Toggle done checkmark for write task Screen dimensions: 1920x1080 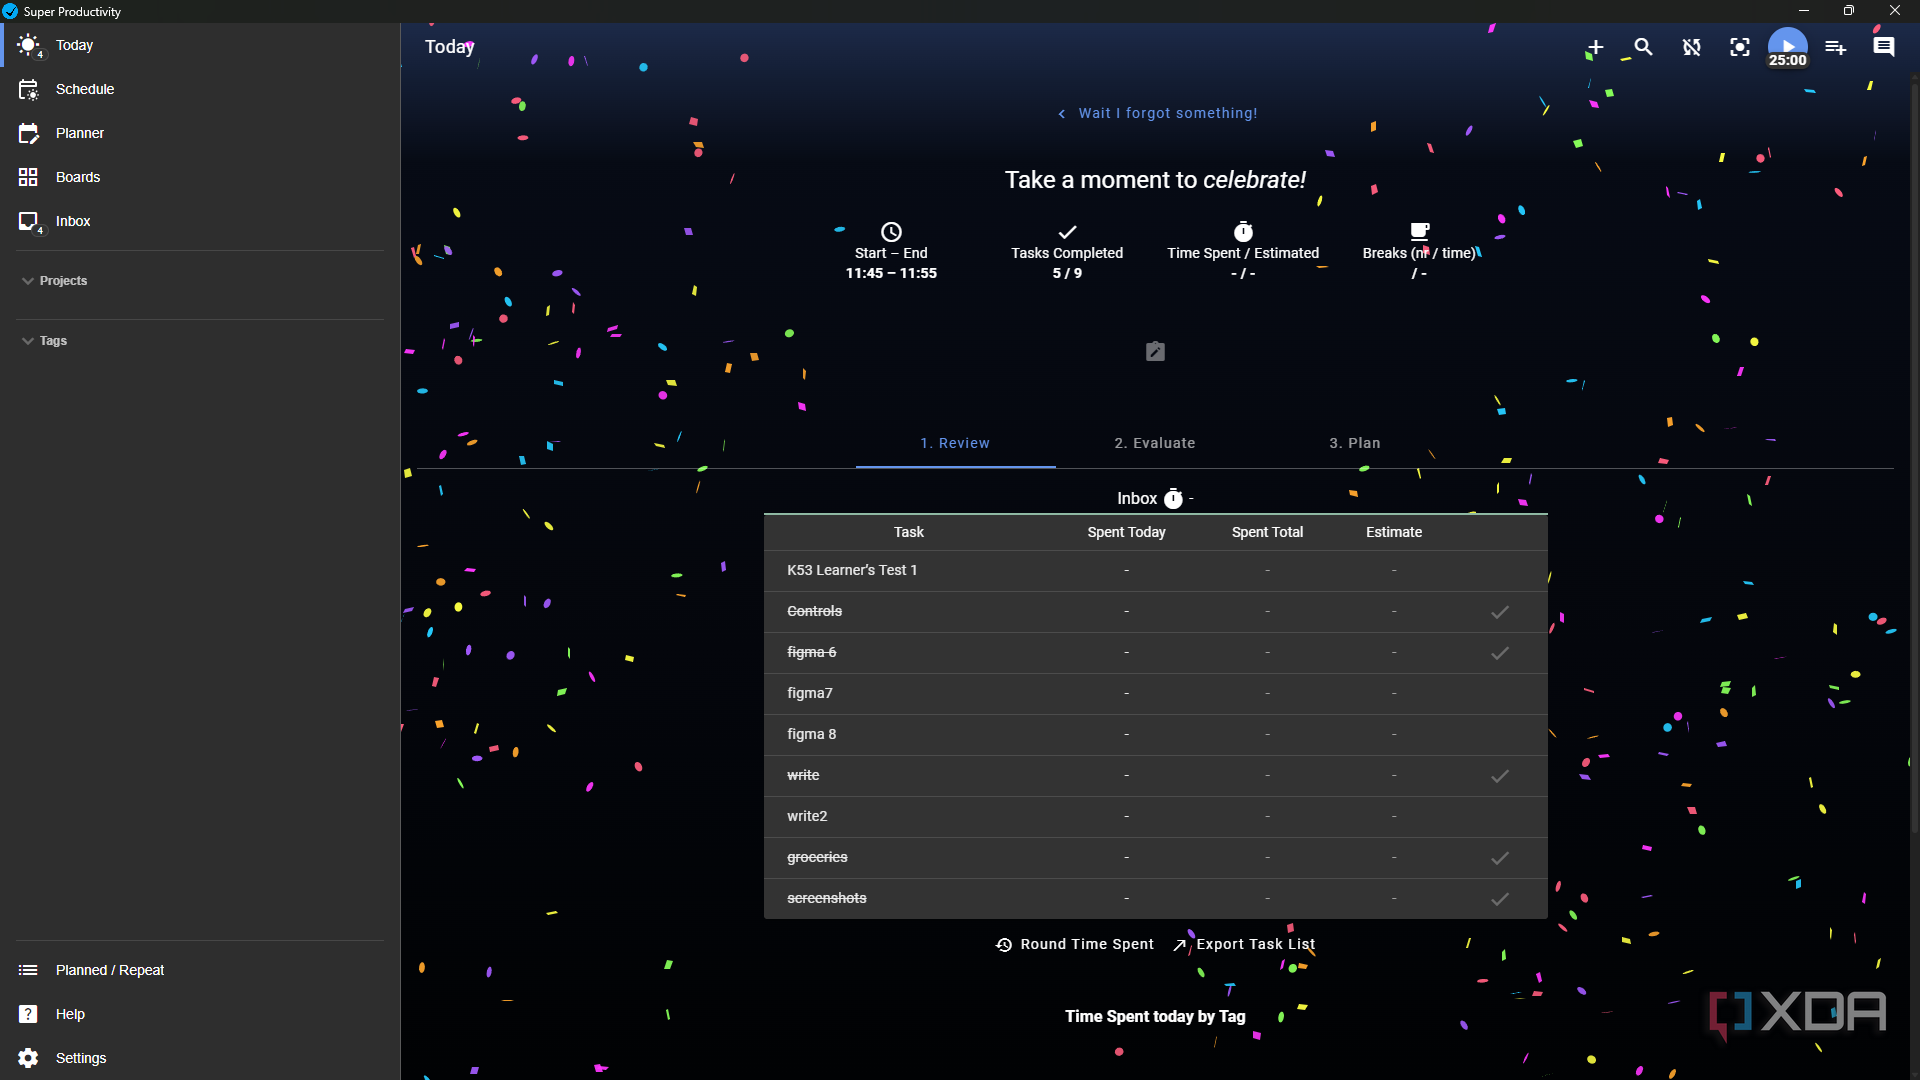point(1500,775)
